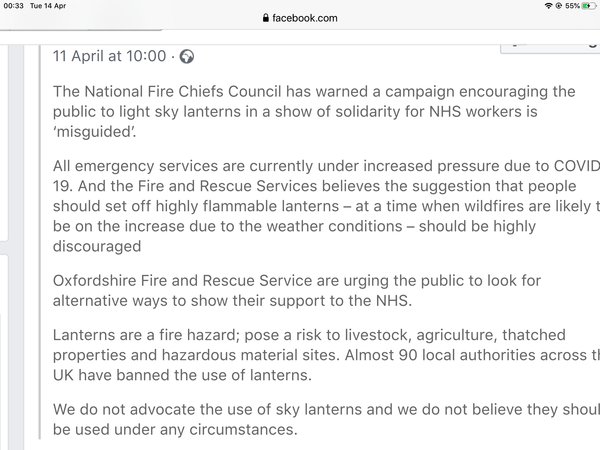Tap the 00:33 clock in status bar
The height and width of the screenshot is (450, 600).
pyautogui.click(x=13, y=6)
